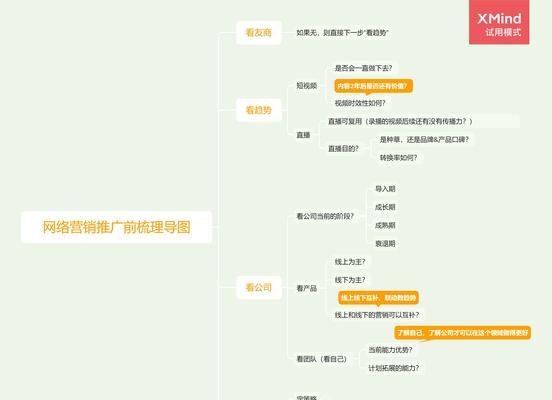Select the 看友商 main branch node
Screen dimensions: 552x400
pyautogui.click(x=259, y=33)
